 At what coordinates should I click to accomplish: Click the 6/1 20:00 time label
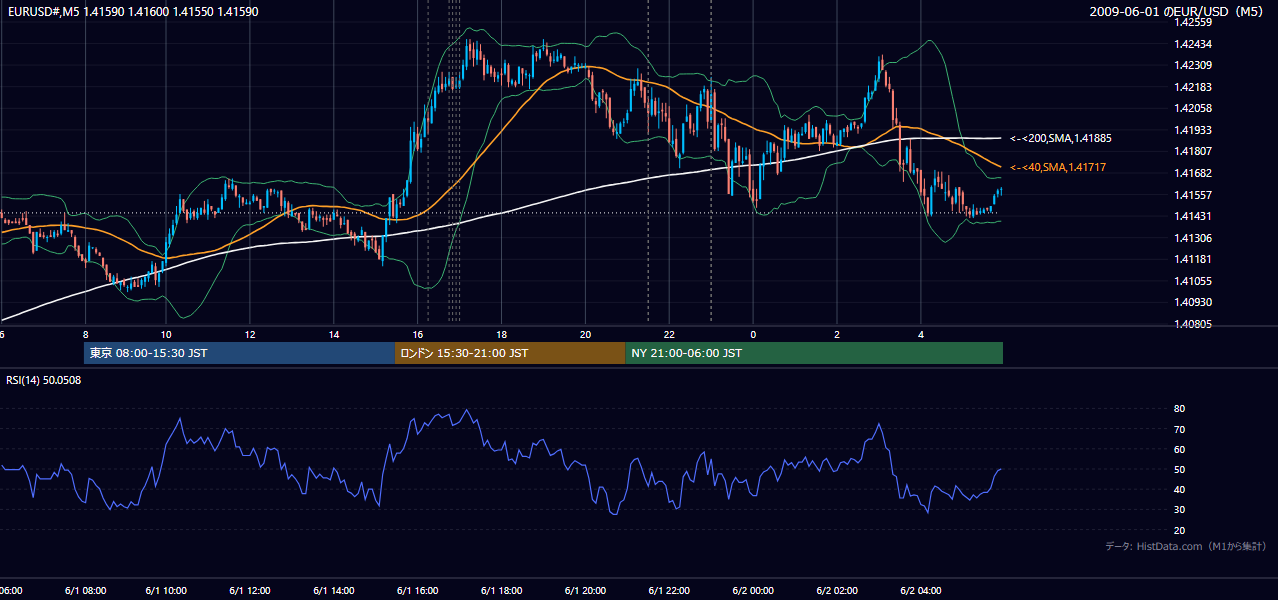[585, 591]
